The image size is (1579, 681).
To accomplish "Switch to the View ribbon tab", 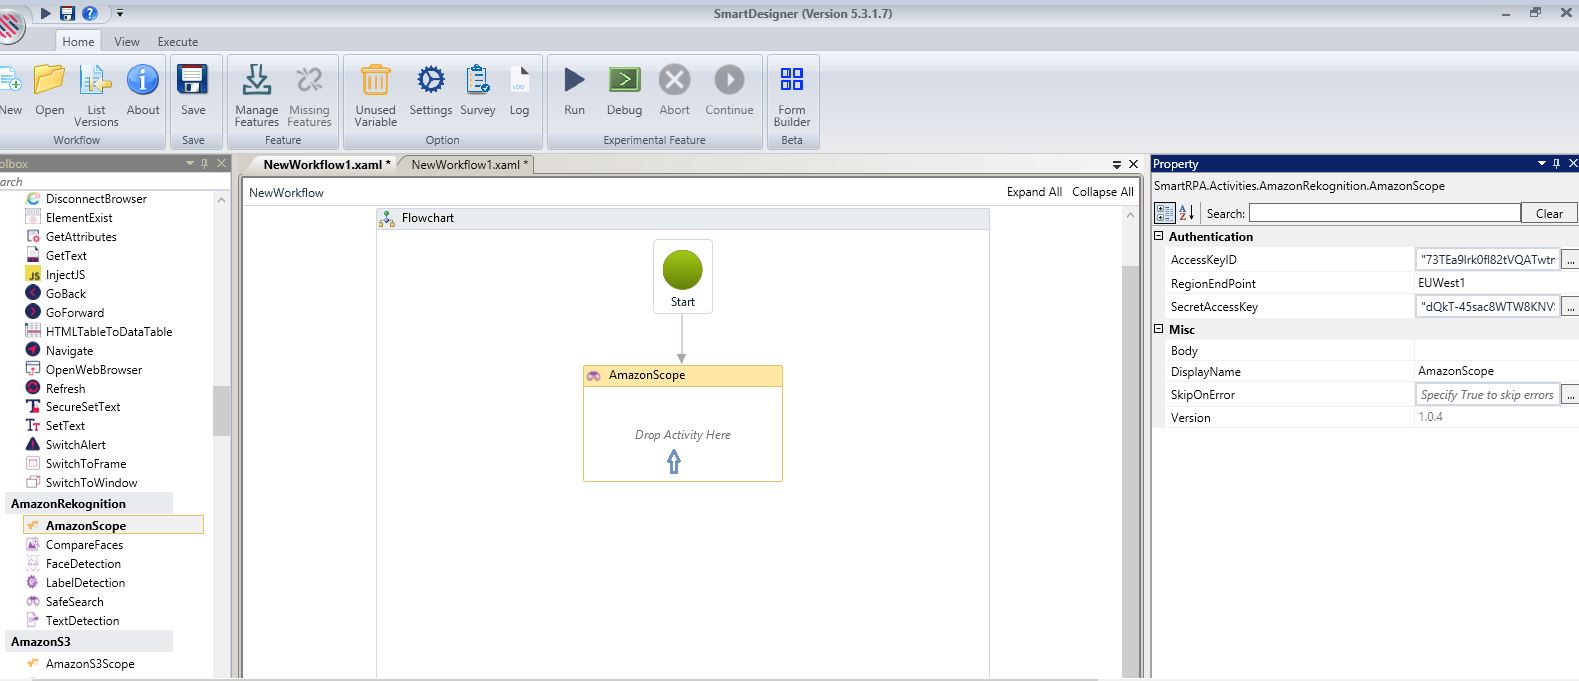I will pos(127,42).
